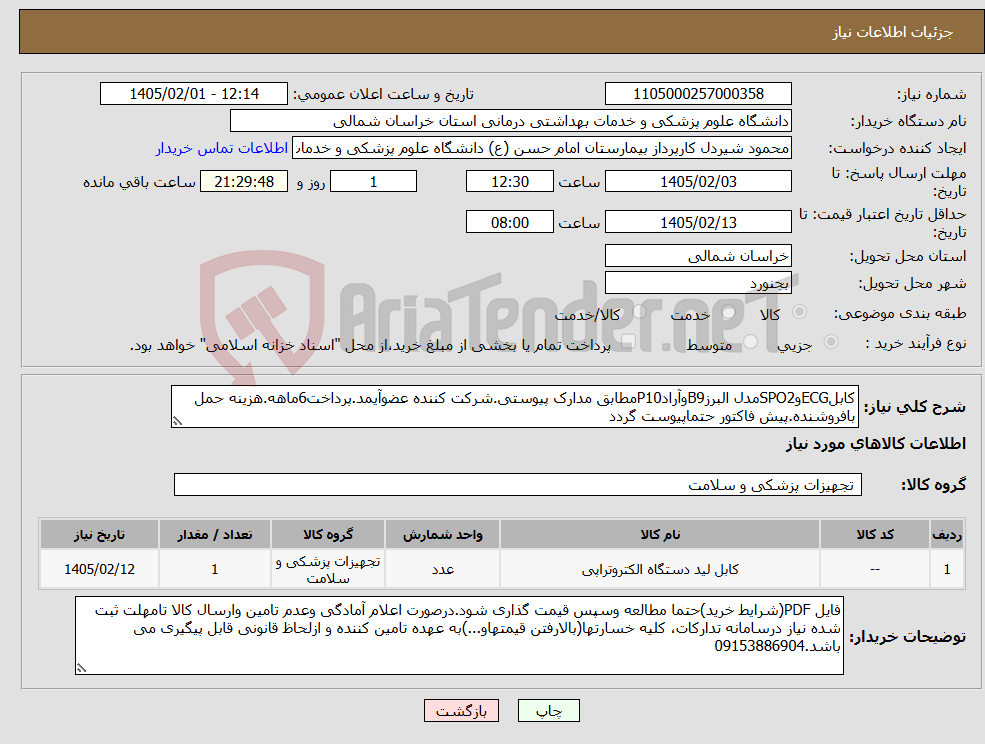The image size is (985, 744).
Task: Click the تاریخ نیاز column header
Action: click(x=99, y=535)
